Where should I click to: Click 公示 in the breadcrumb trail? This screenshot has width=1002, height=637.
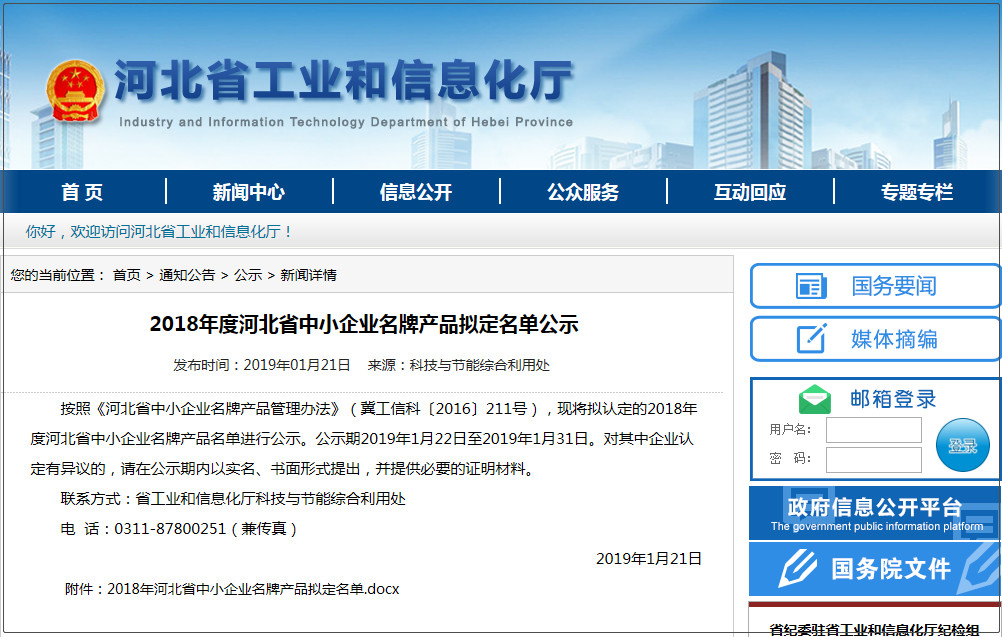point(248,275)
